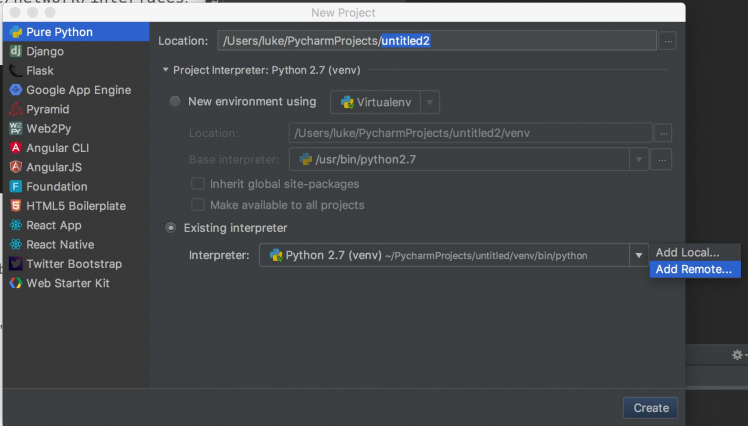Select the Web2Py project icon
The image size is (748, 426).
click(x=16, y=128)
